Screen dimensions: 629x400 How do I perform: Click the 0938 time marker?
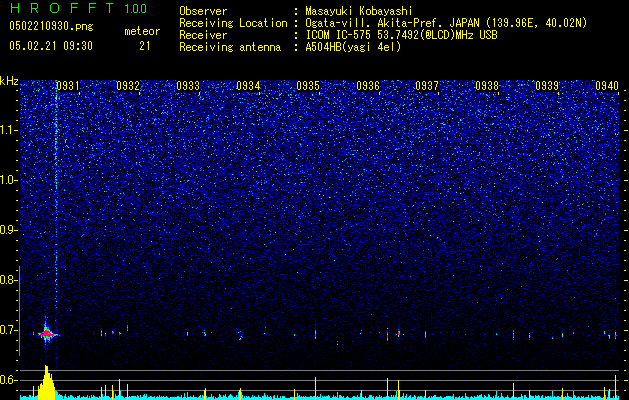[487, 85]
